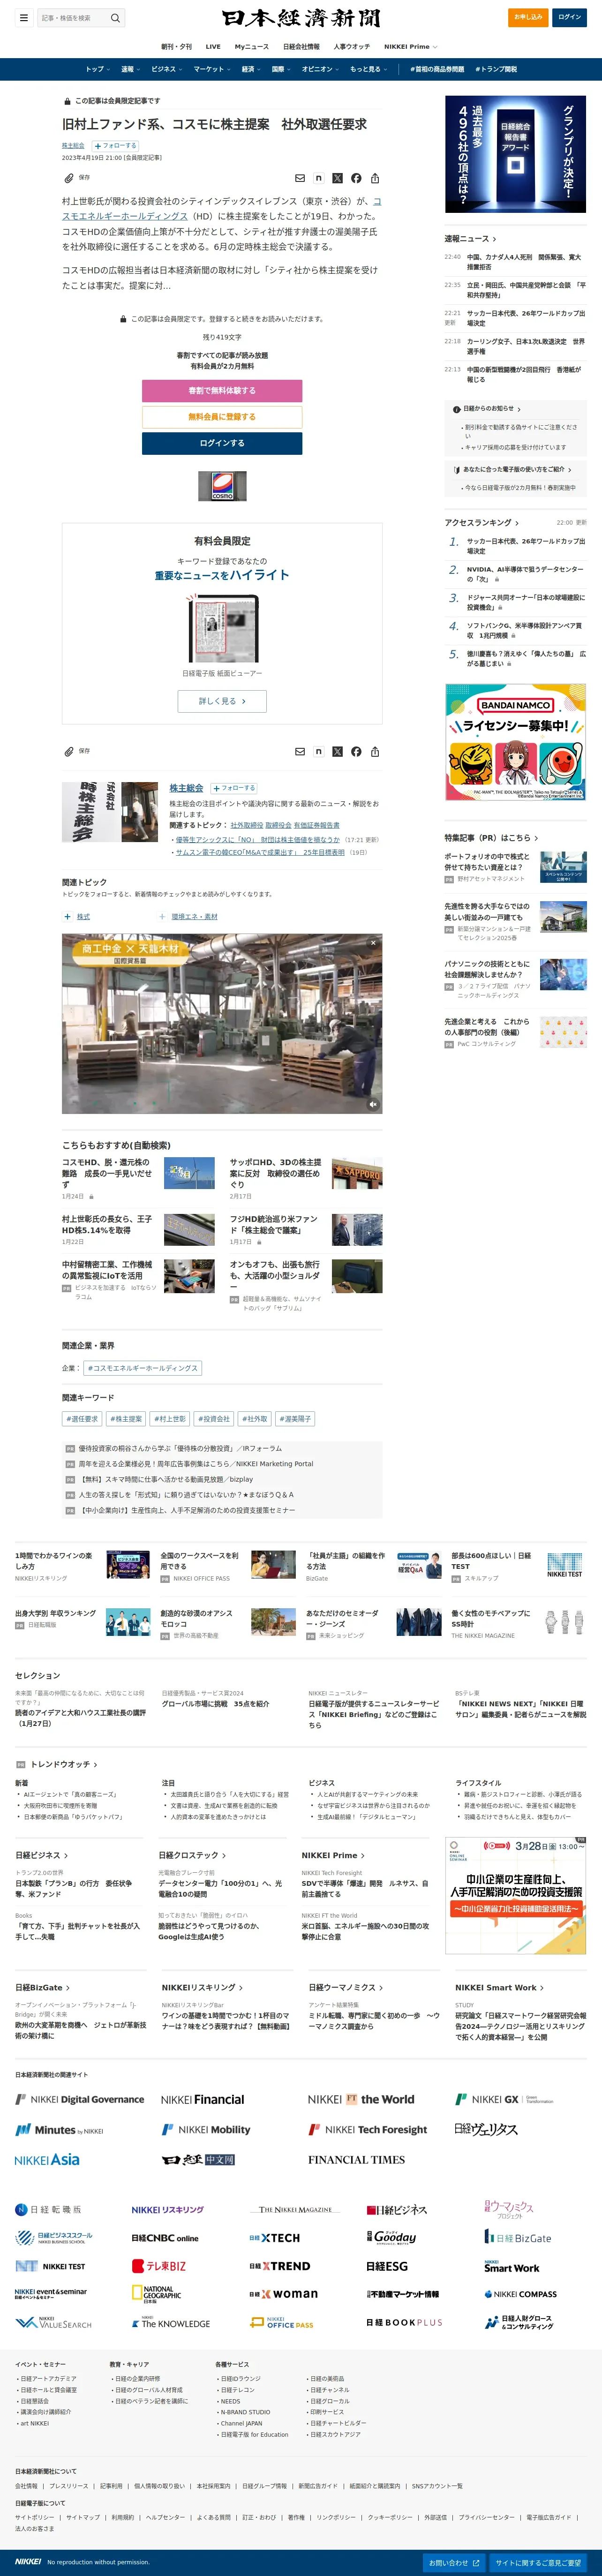Click the orange お申し込み button
This screenshot has width=602, height=2576.
528,17
